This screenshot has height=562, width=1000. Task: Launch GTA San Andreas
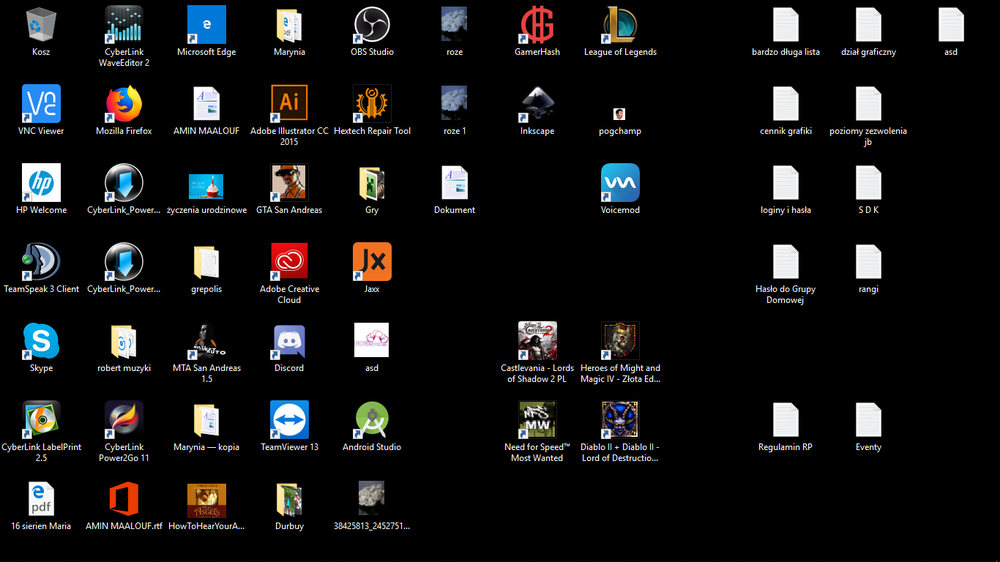[x=289, y=183]
